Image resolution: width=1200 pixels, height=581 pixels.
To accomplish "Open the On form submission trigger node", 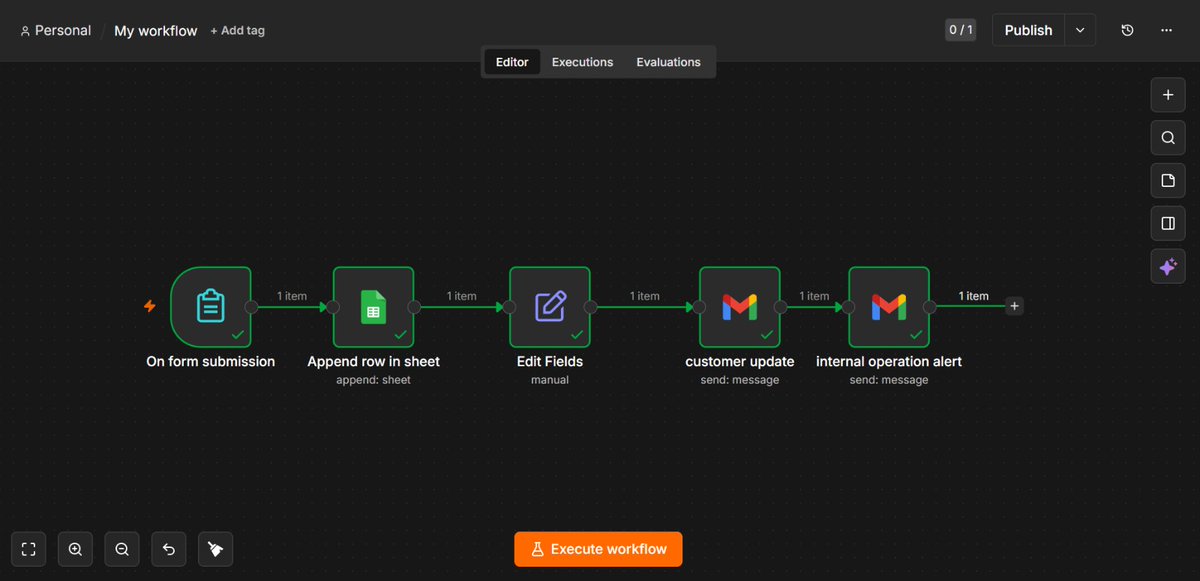I will [211, 306].
